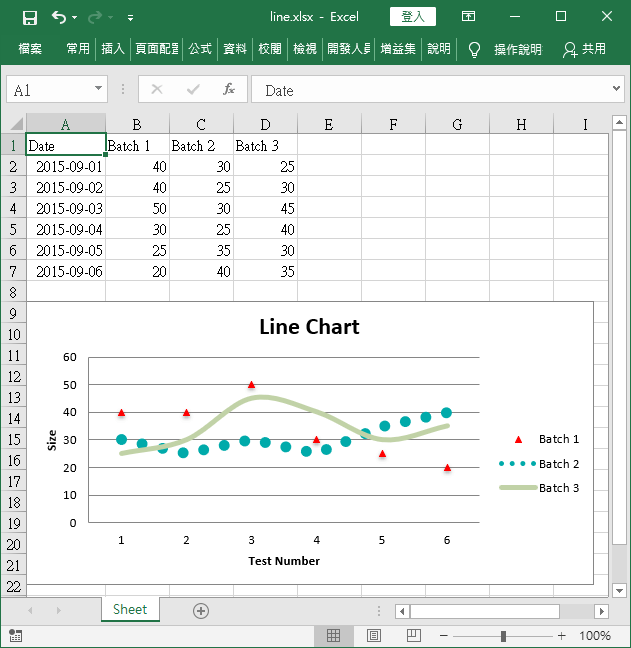Viewport: 631px width, 648px height.
Task: Click the Cancel X formula icon
Action: tap(157, 89)
